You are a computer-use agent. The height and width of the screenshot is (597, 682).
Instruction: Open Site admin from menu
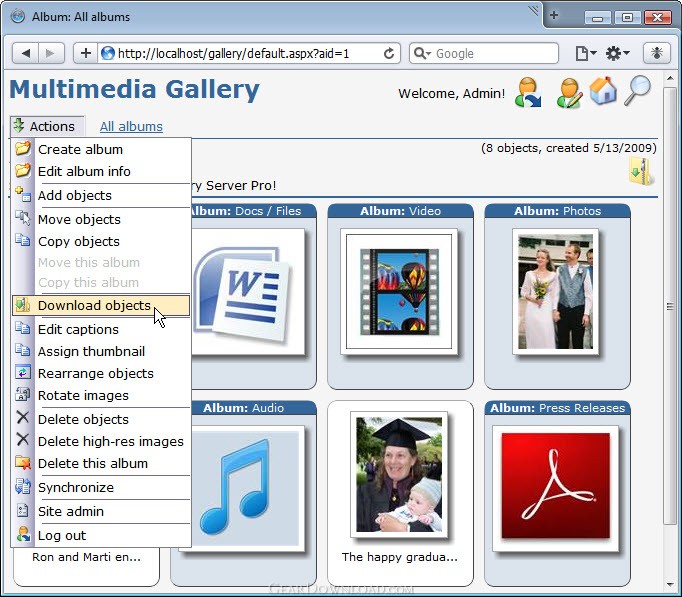(x=101, y=511)
